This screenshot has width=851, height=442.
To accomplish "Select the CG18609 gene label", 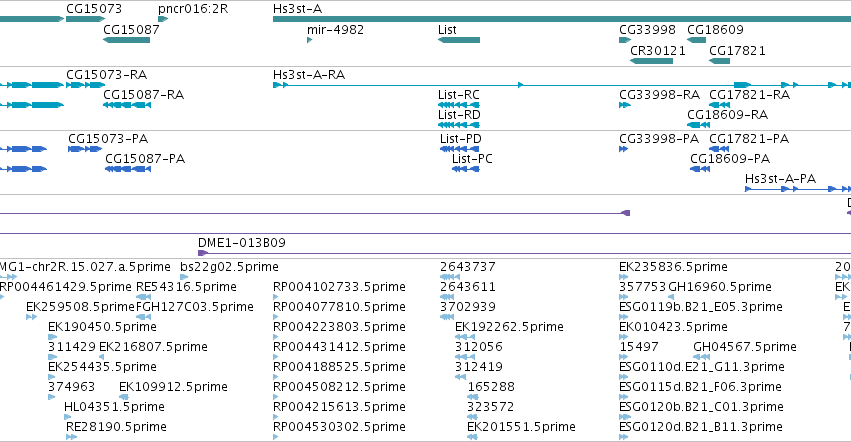I will point(715,29).
